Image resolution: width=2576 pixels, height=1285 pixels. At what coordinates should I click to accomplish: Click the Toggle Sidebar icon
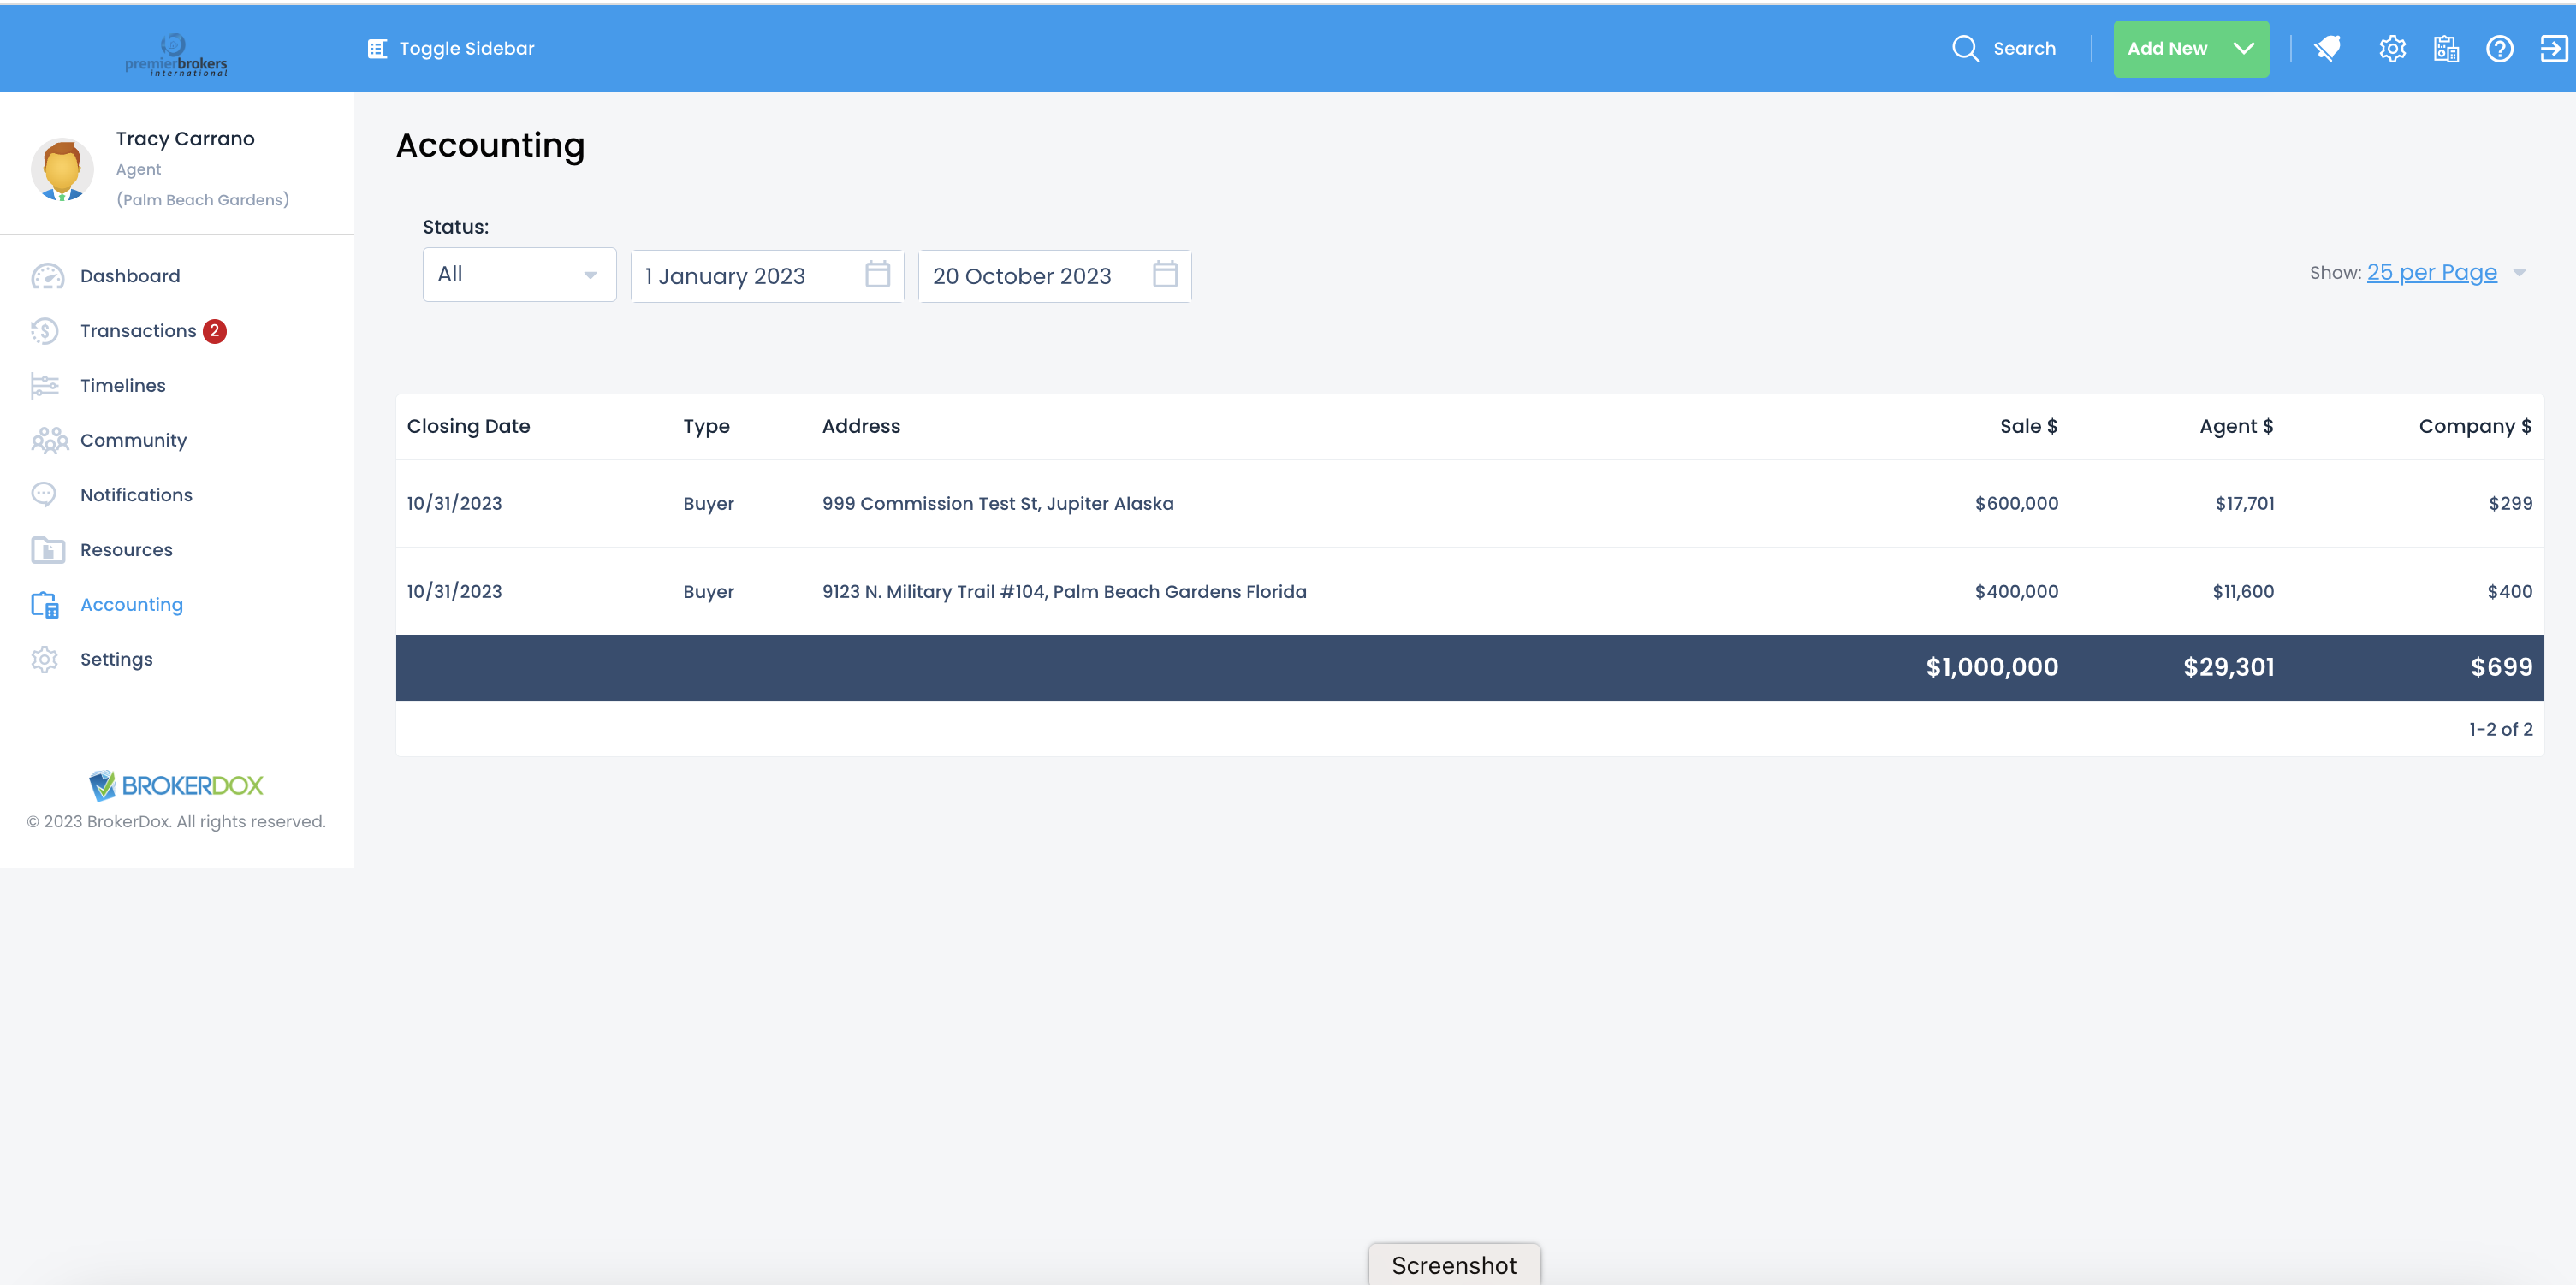(377, 49)
